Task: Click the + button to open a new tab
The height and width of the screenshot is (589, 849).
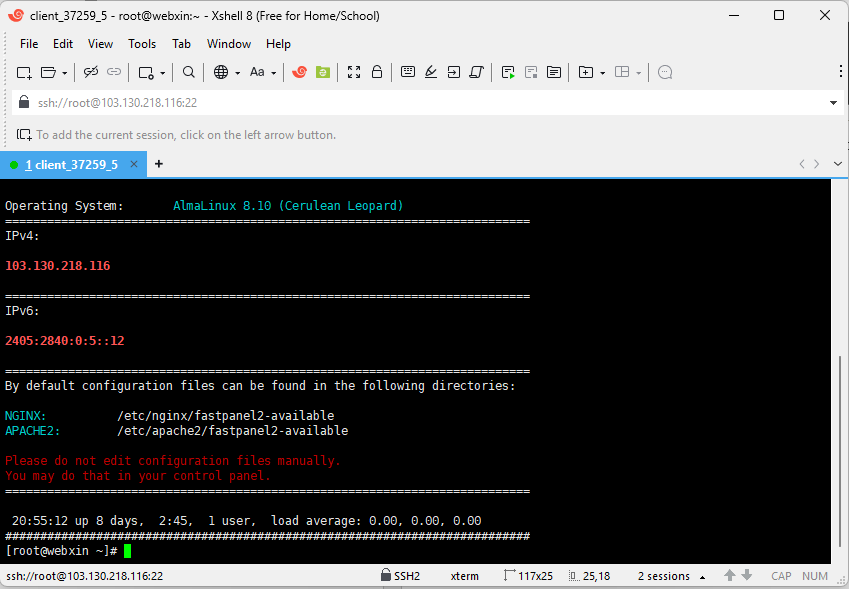Action: pyautogui.click(x=158, y=163)
